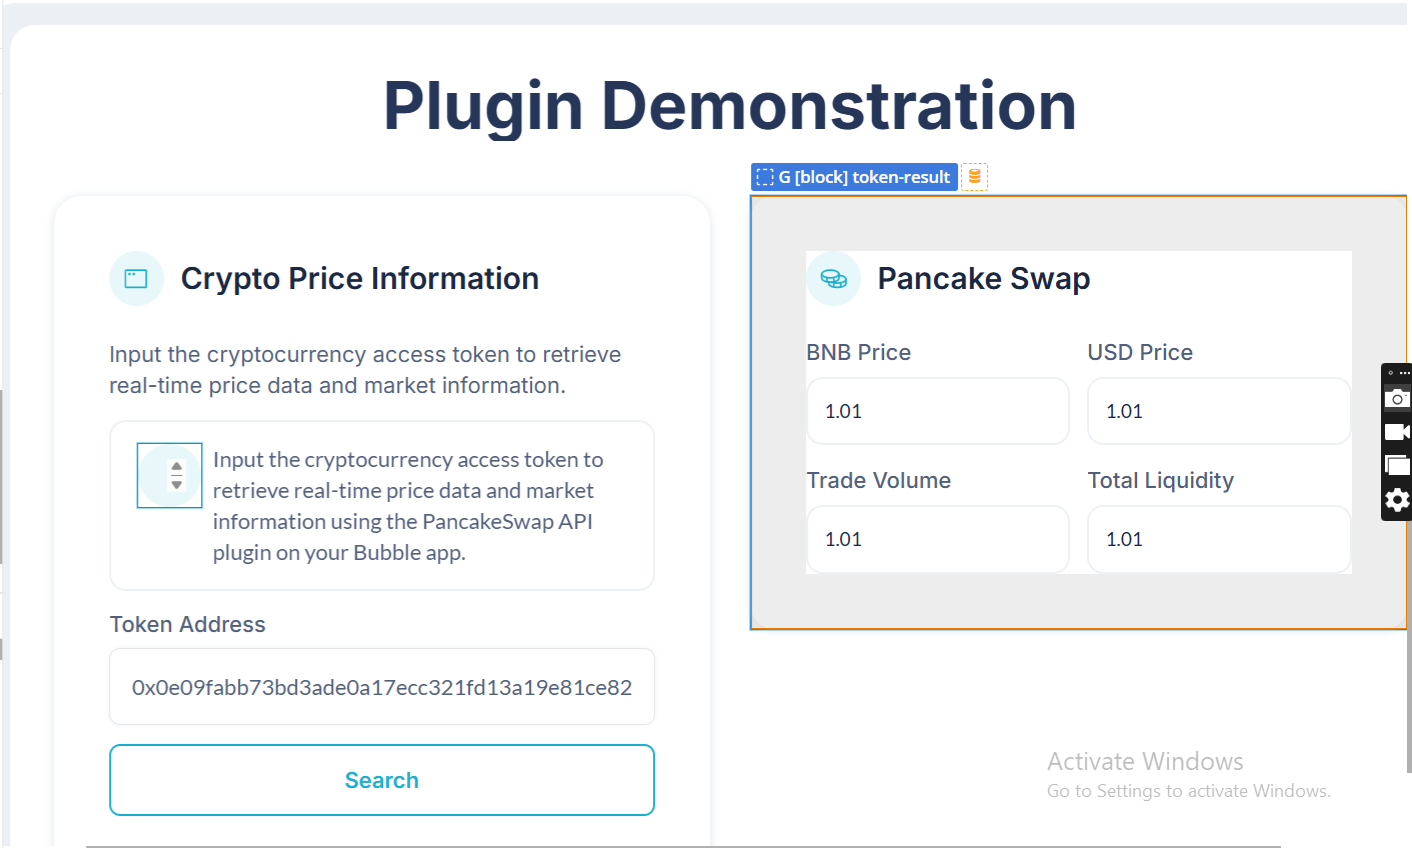The height and width of the screenshot is (848, 1412).
Task: Start video recording from side toolbar
Action: coord(1397,432)
